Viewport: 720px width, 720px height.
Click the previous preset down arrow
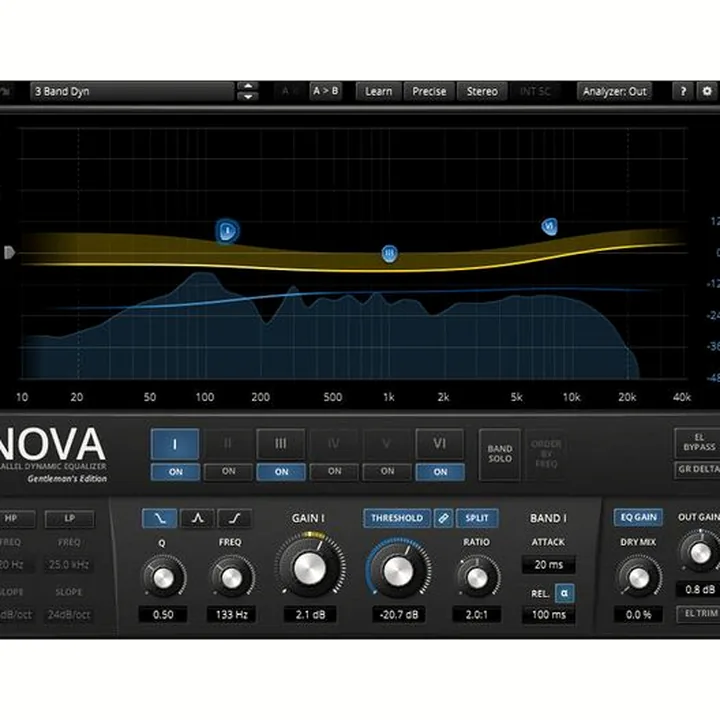pyautogui.click(x=248, y=96)
